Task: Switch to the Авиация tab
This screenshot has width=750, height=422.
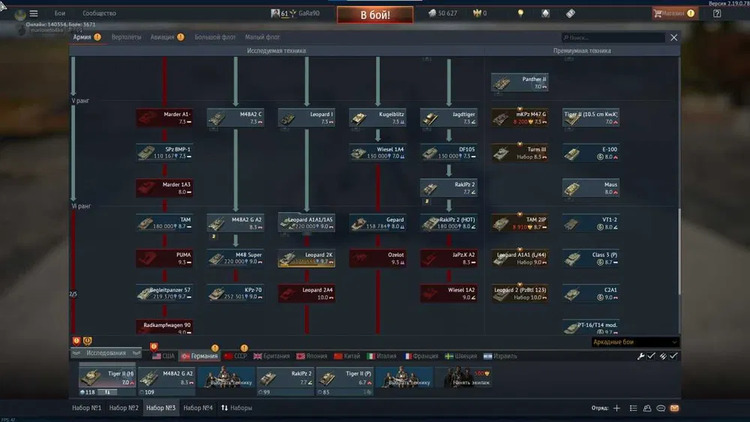Action: coord(164,37)
